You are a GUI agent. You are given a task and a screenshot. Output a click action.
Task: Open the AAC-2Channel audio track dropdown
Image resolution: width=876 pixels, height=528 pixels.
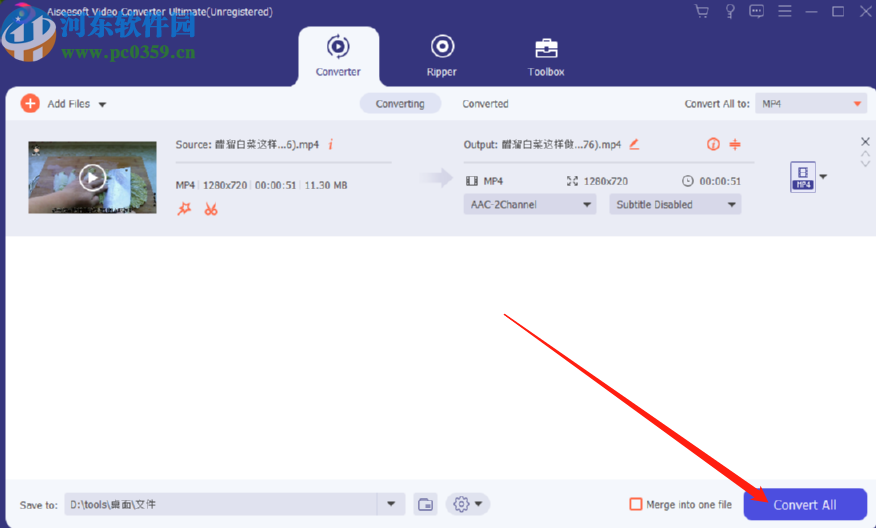click(x=530, y=204)
